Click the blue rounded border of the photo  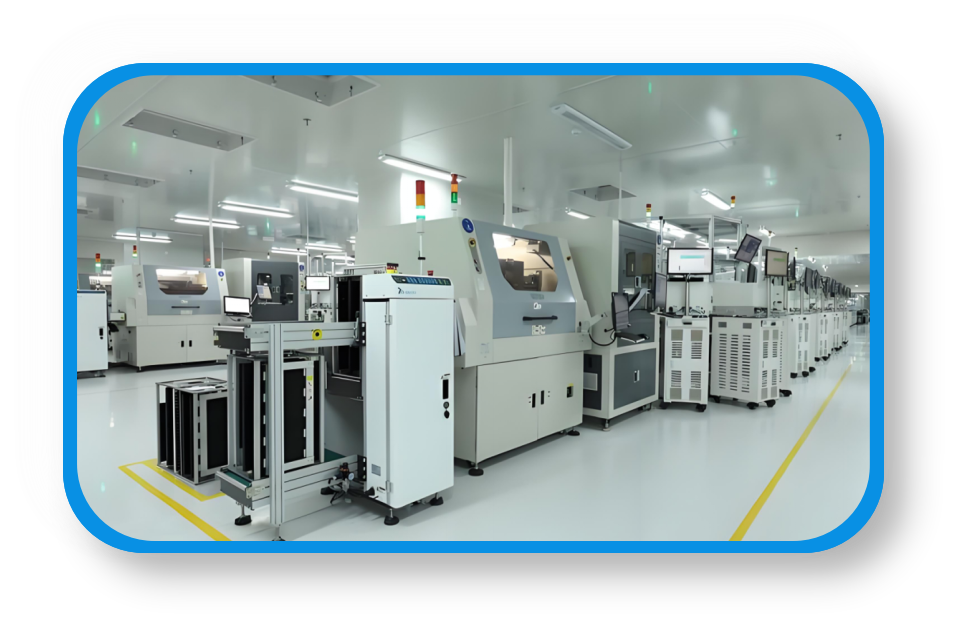pyautogui.click(x=70, y=300)
